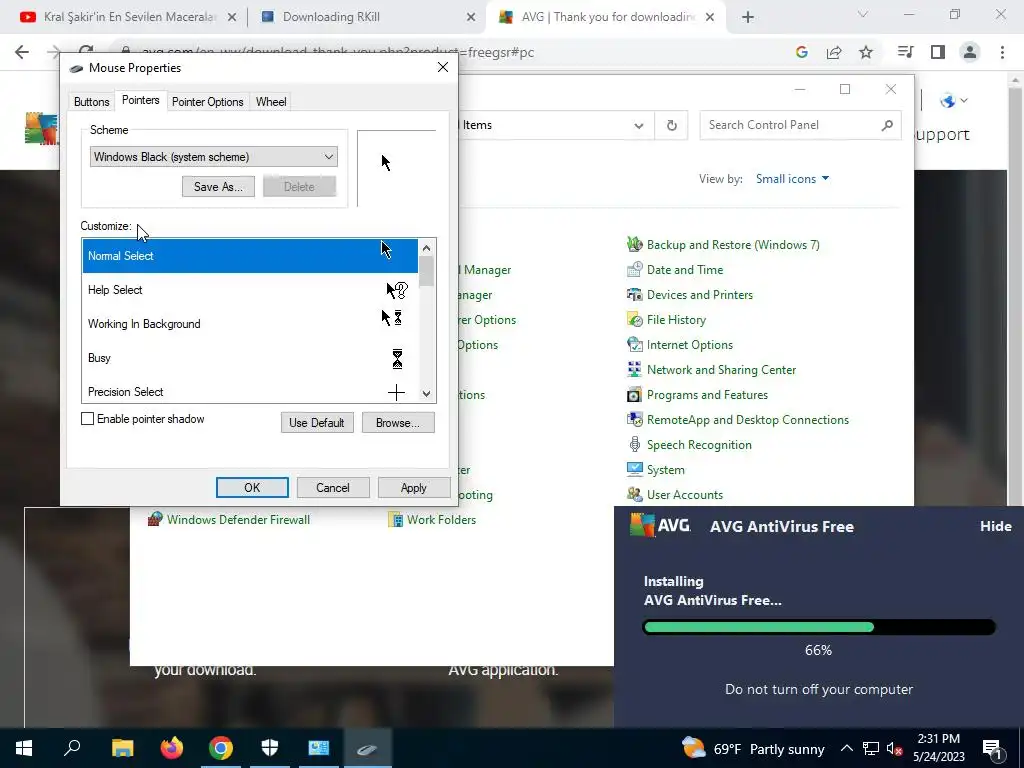Click Use Default button
The image size is (1024, 768).
click(317, 423)
